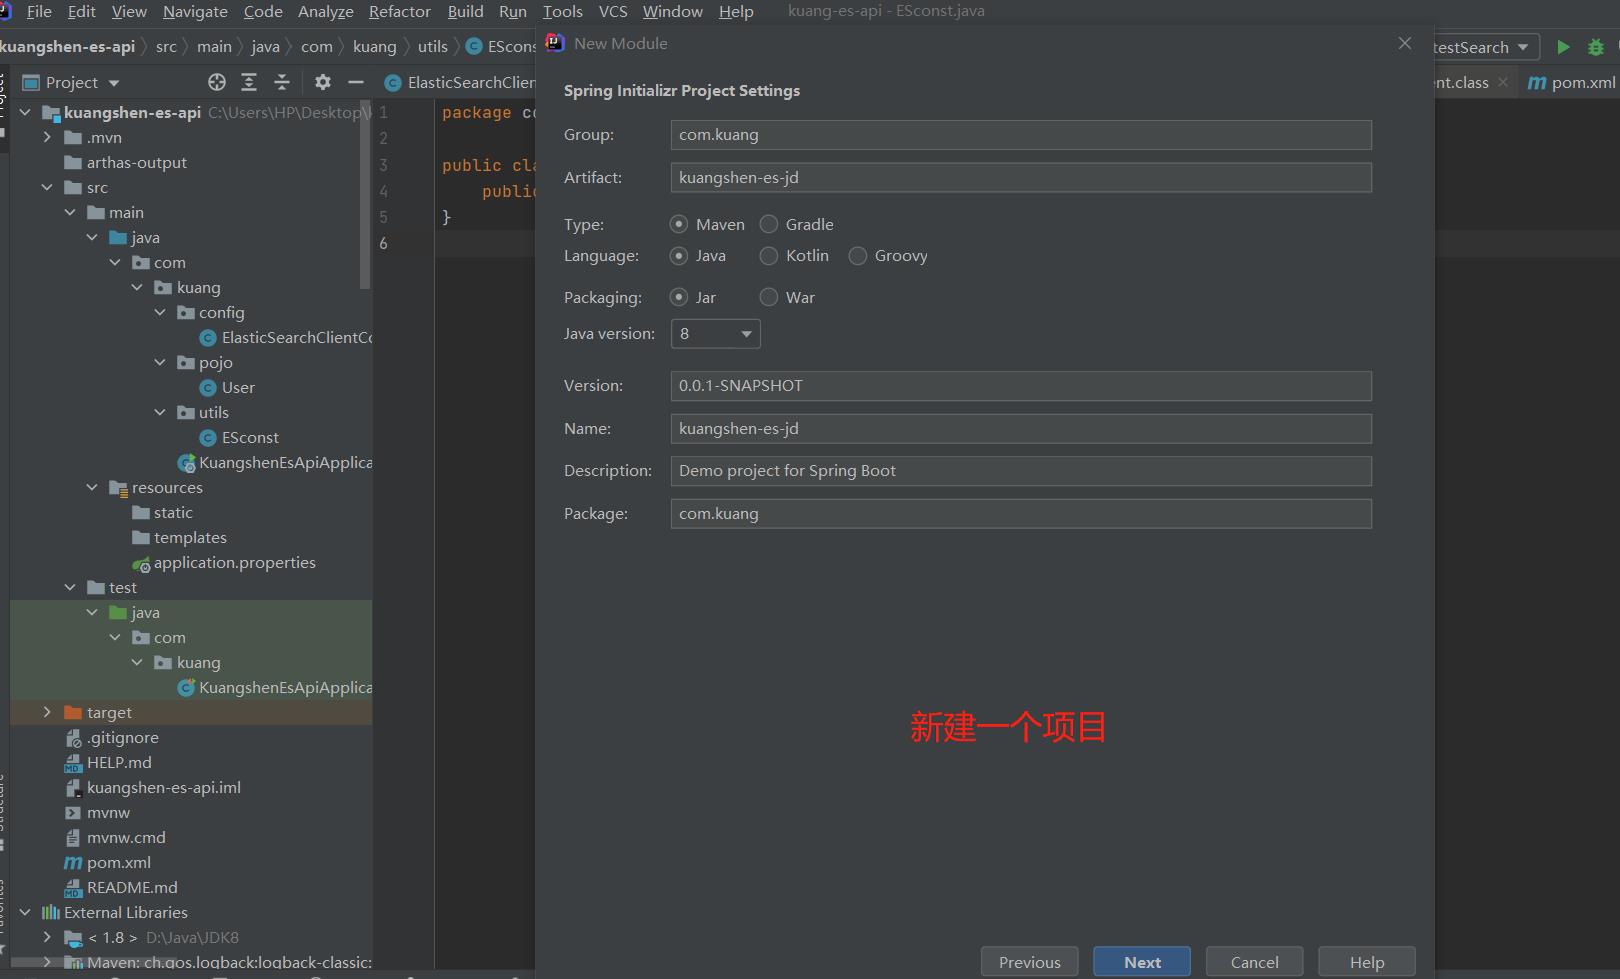This screenshot has width=1620, height=979.
Task: Click the Collapse All icon in Project panel
Action: 282,82
